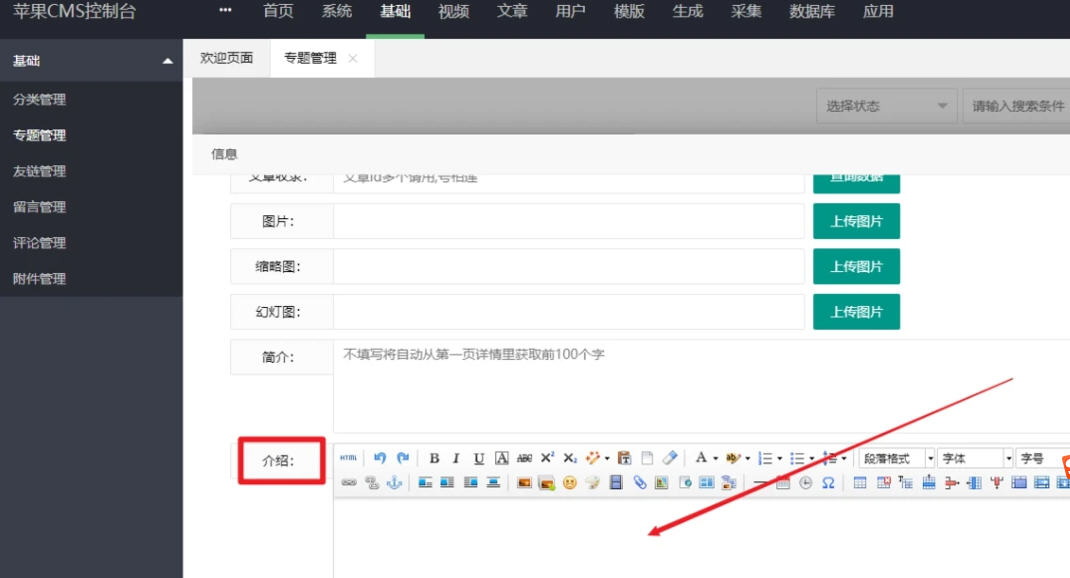Viewport: 1070px width, 578px height.
Task: Insert a hyperlink with the chain icon
Action: tap(349, 482)
